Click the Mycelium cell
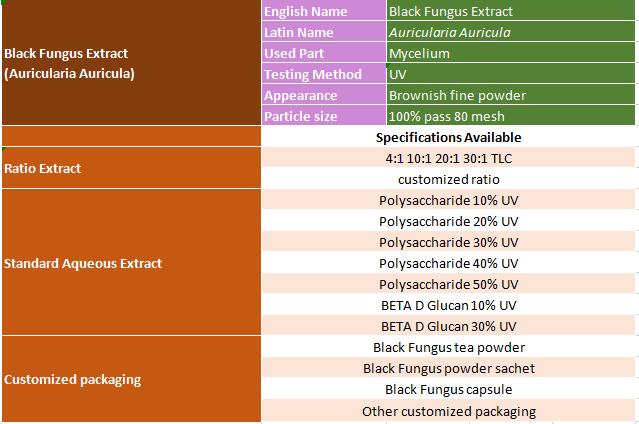 511,53
